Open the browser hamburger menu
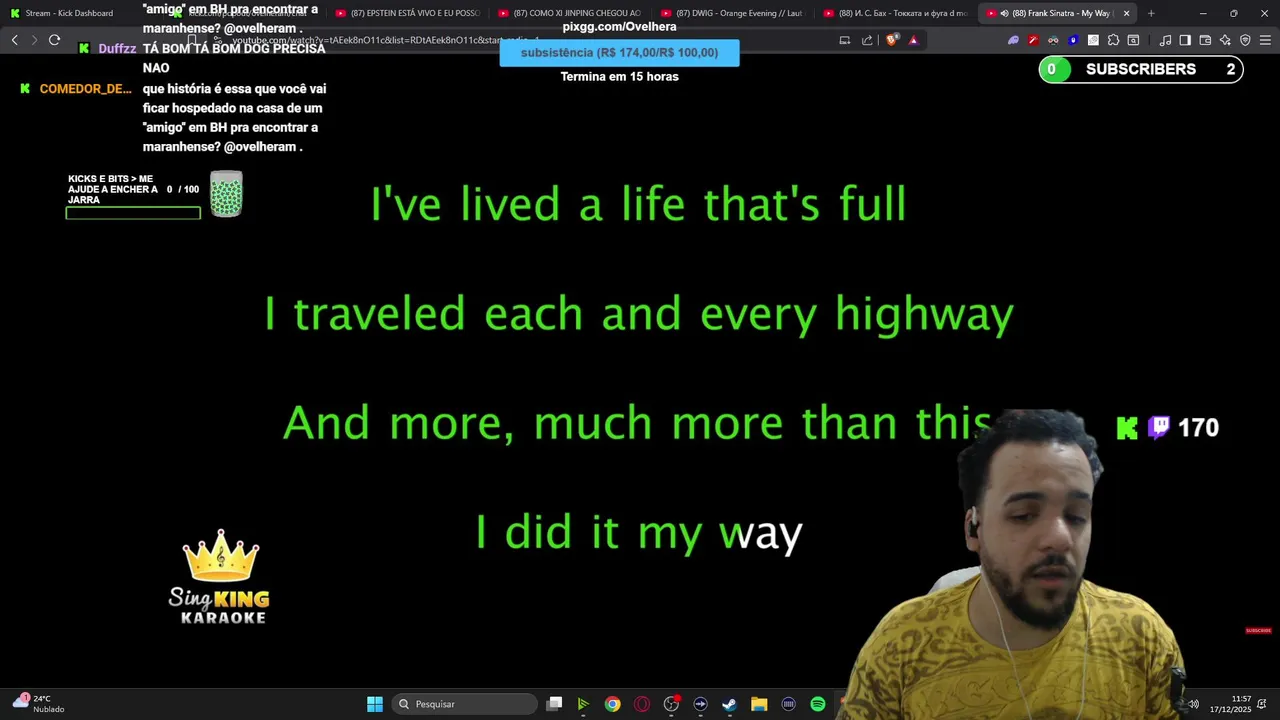 [1265, 40]
